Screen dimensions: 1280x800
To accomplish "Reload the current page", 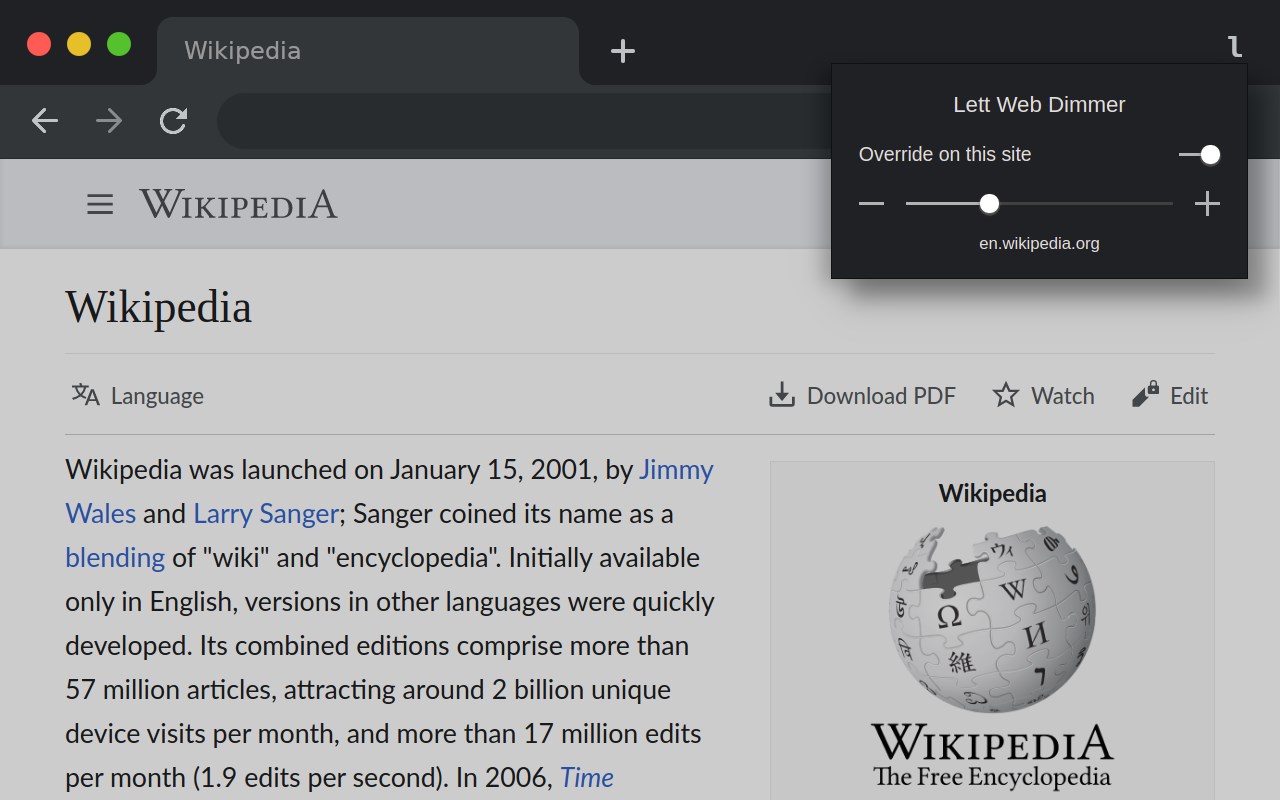I will tap(174, 121).
